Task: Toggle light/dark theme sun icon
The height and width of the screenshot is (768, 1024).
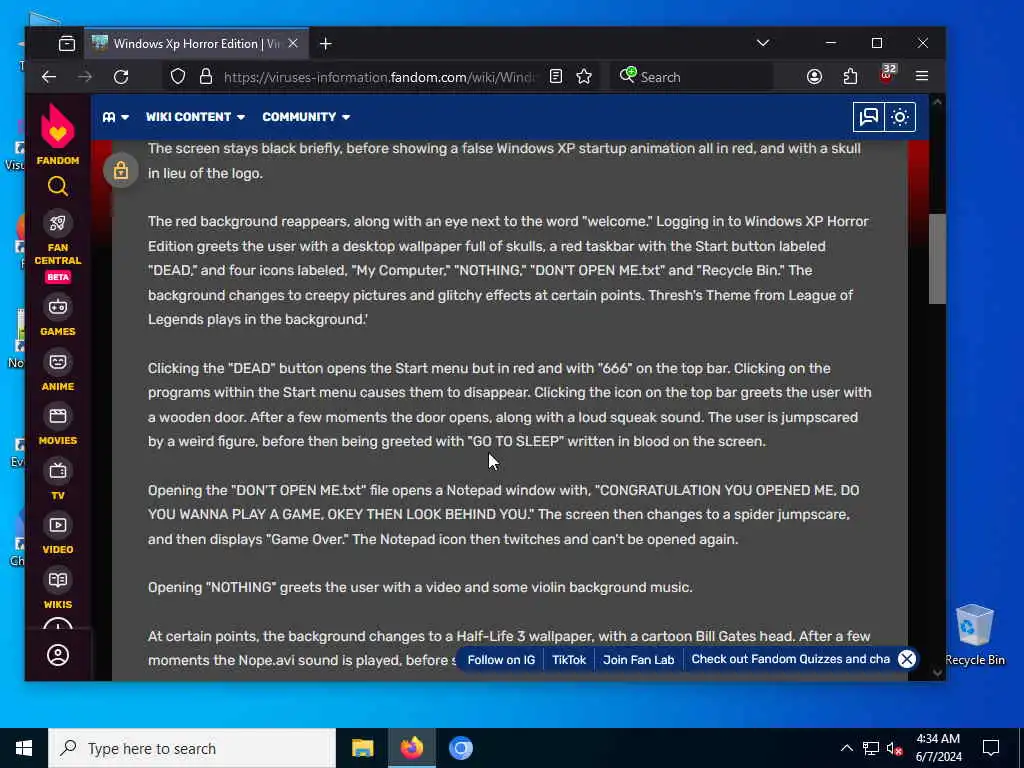Action: coord(900,117)
